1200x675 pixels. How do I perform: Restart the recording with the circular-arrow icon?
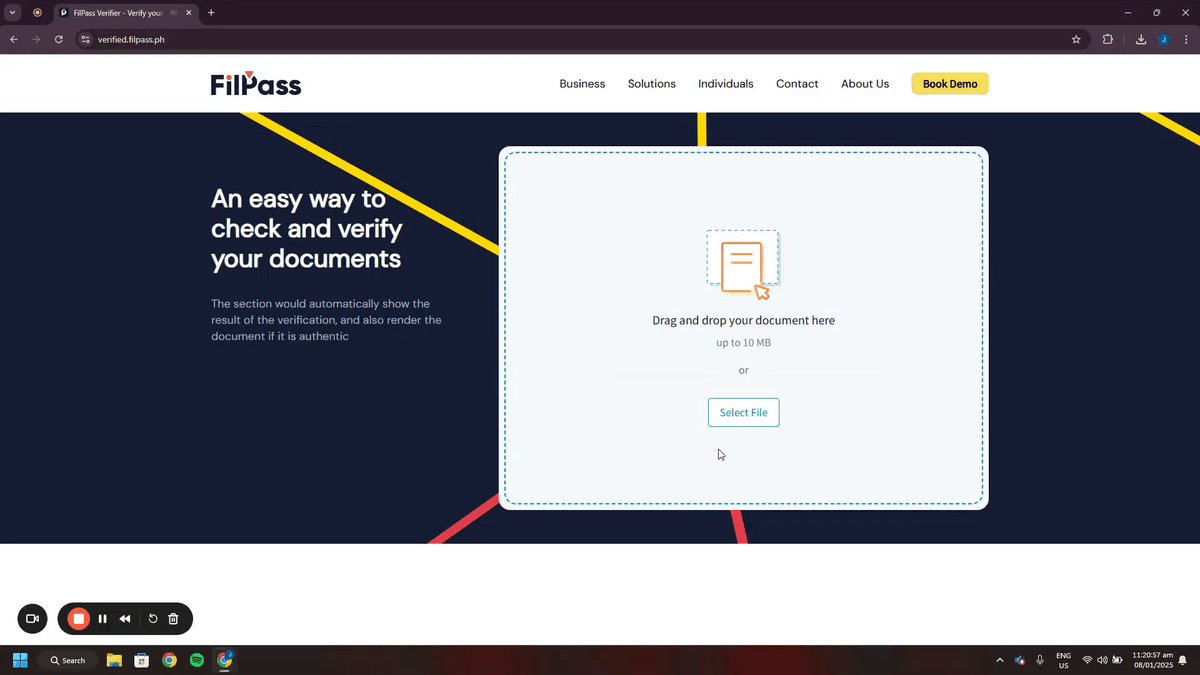[x=153, y=619]
